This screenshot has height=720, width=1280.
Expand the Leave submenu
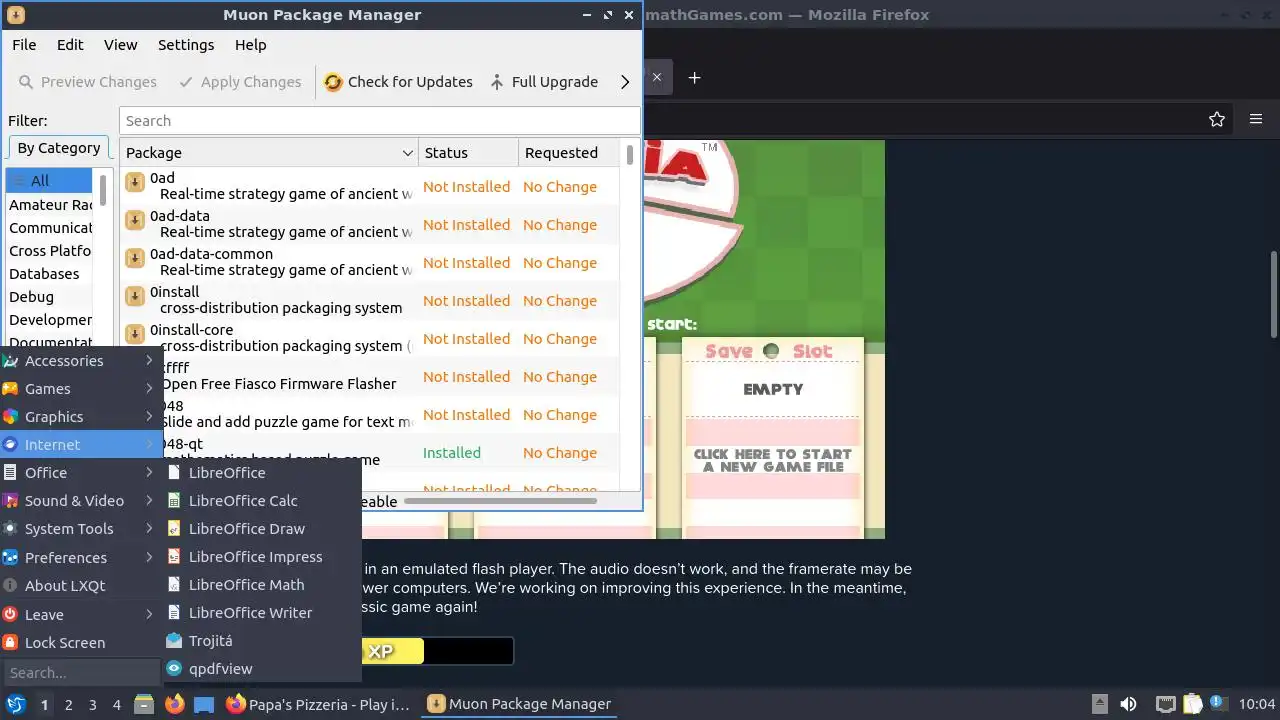(81, 614)
